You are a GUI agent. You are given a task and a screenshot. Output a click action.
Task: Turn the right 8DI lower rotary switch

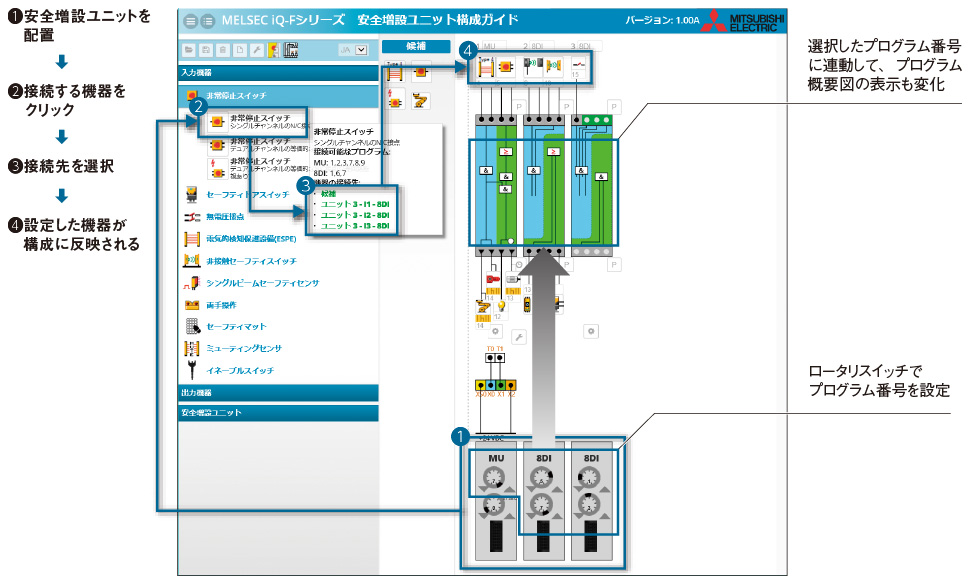point(592,503)
